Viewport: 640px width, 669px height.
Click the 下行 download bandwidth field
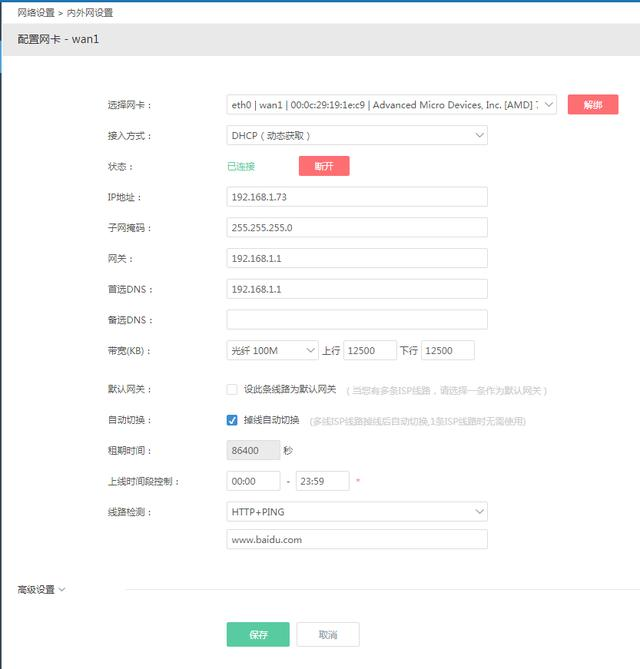pyautogui.click(x=447, y=351)
